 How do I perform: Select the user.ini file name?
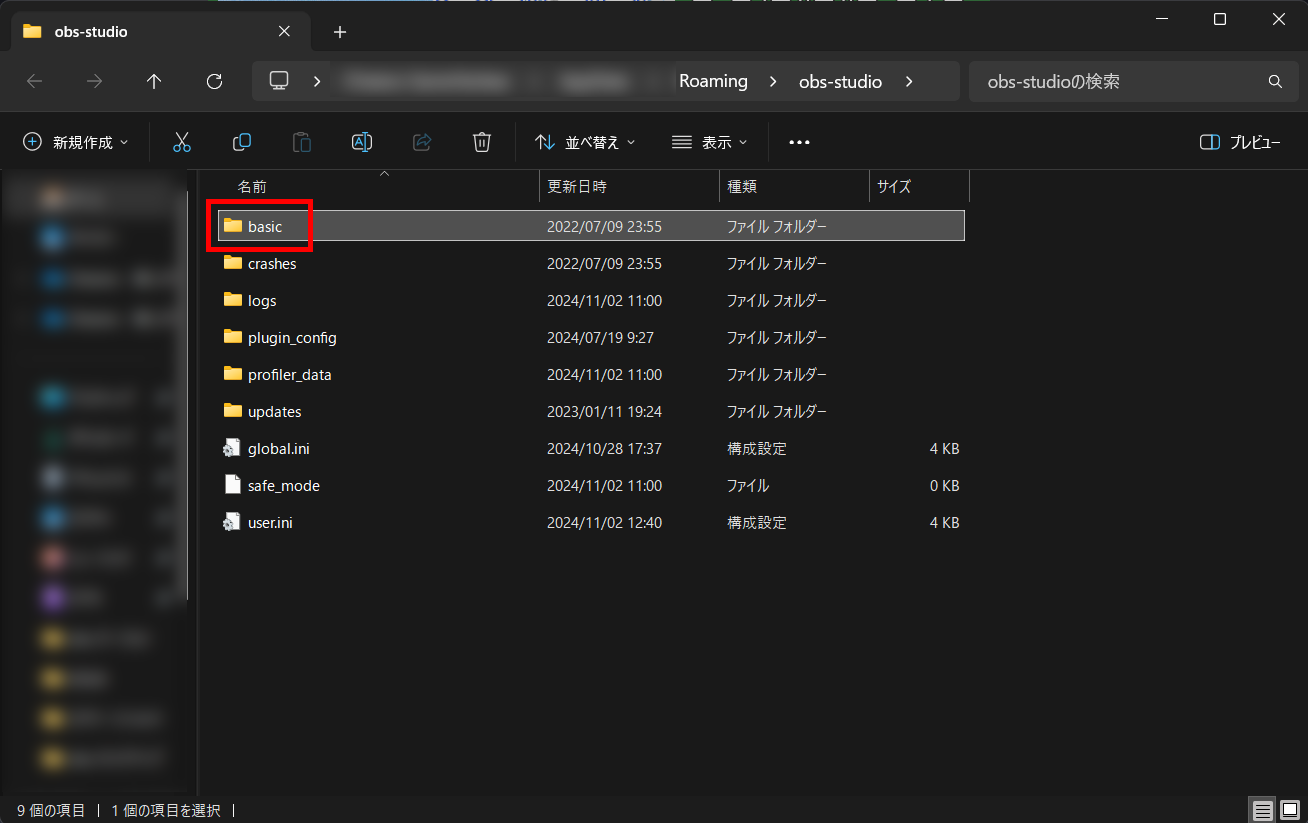tap(270, 523)
